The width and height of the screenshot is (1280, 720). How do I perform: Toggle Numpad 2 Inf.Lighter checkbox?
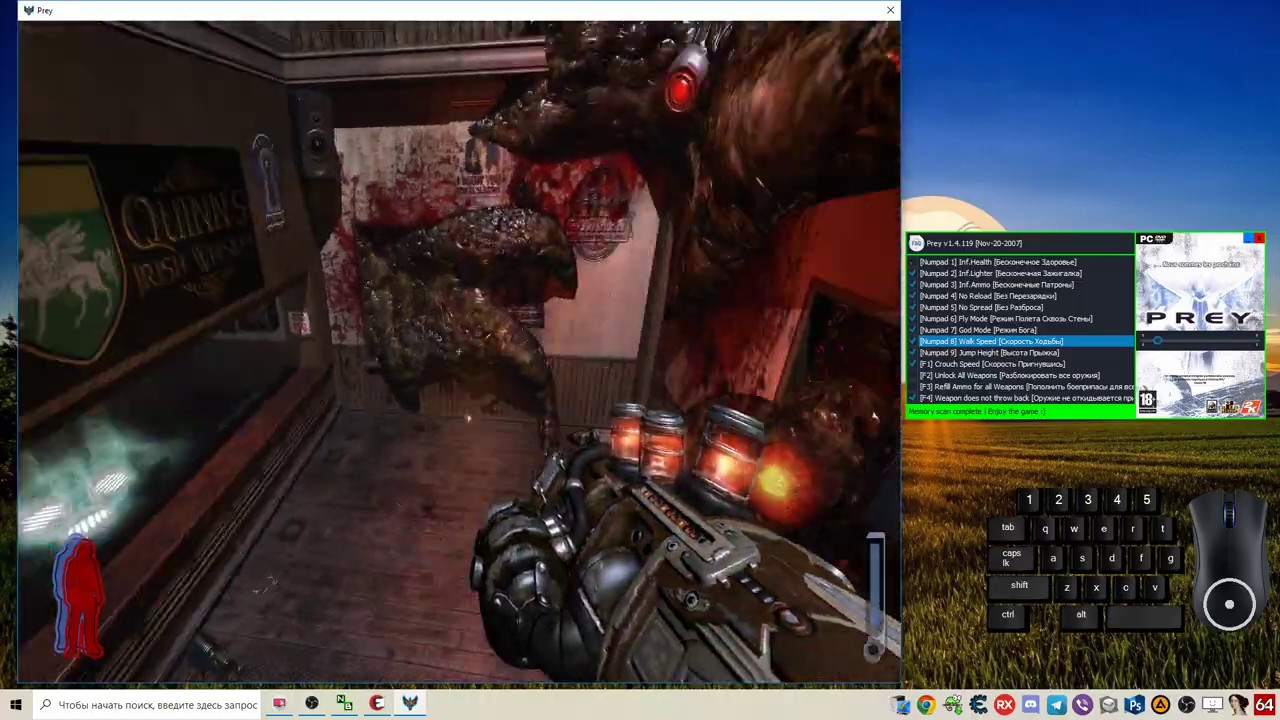point(913,273)
